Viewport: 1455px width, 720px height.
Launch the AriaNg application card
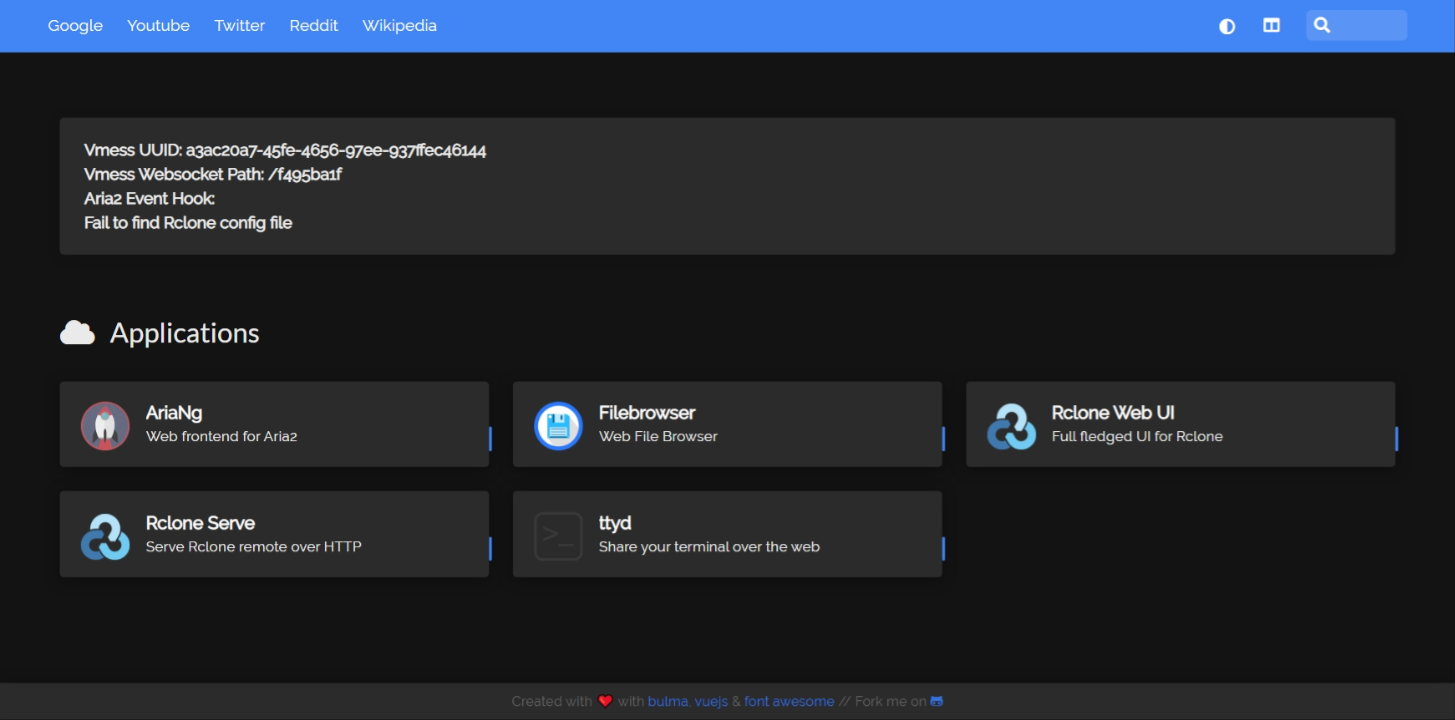tap(274, 424)
